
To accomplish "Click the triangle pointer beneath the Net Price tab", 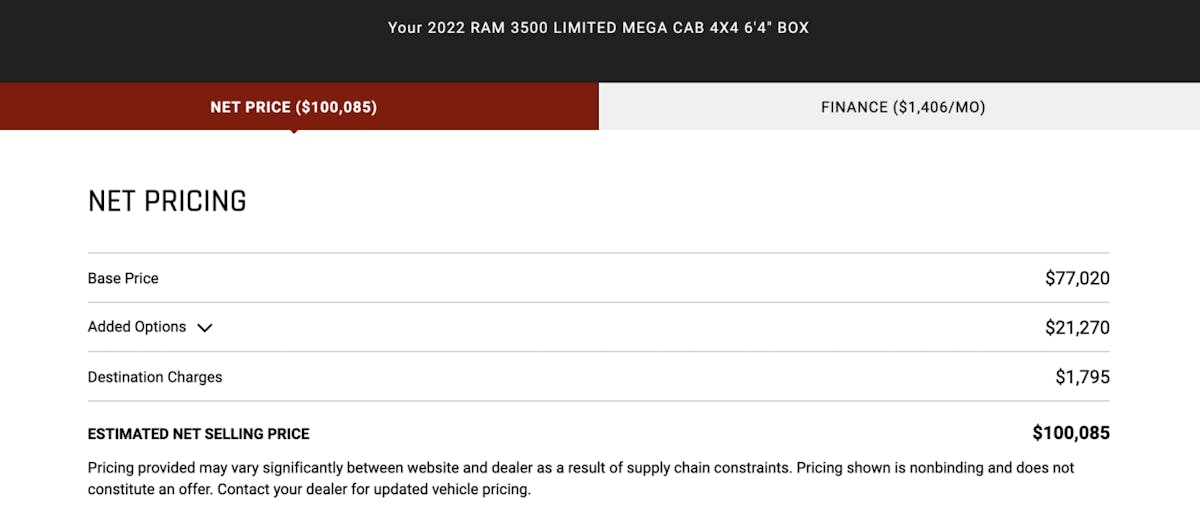I will coord(293,132).
